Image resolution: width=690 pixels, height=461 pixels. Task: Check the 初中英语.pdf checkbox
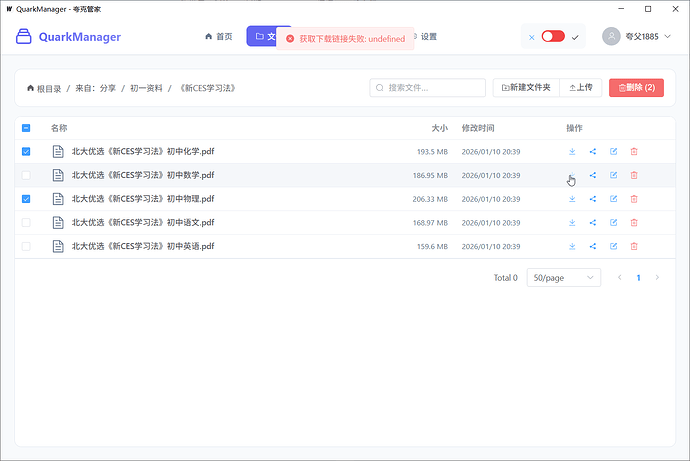26,246
